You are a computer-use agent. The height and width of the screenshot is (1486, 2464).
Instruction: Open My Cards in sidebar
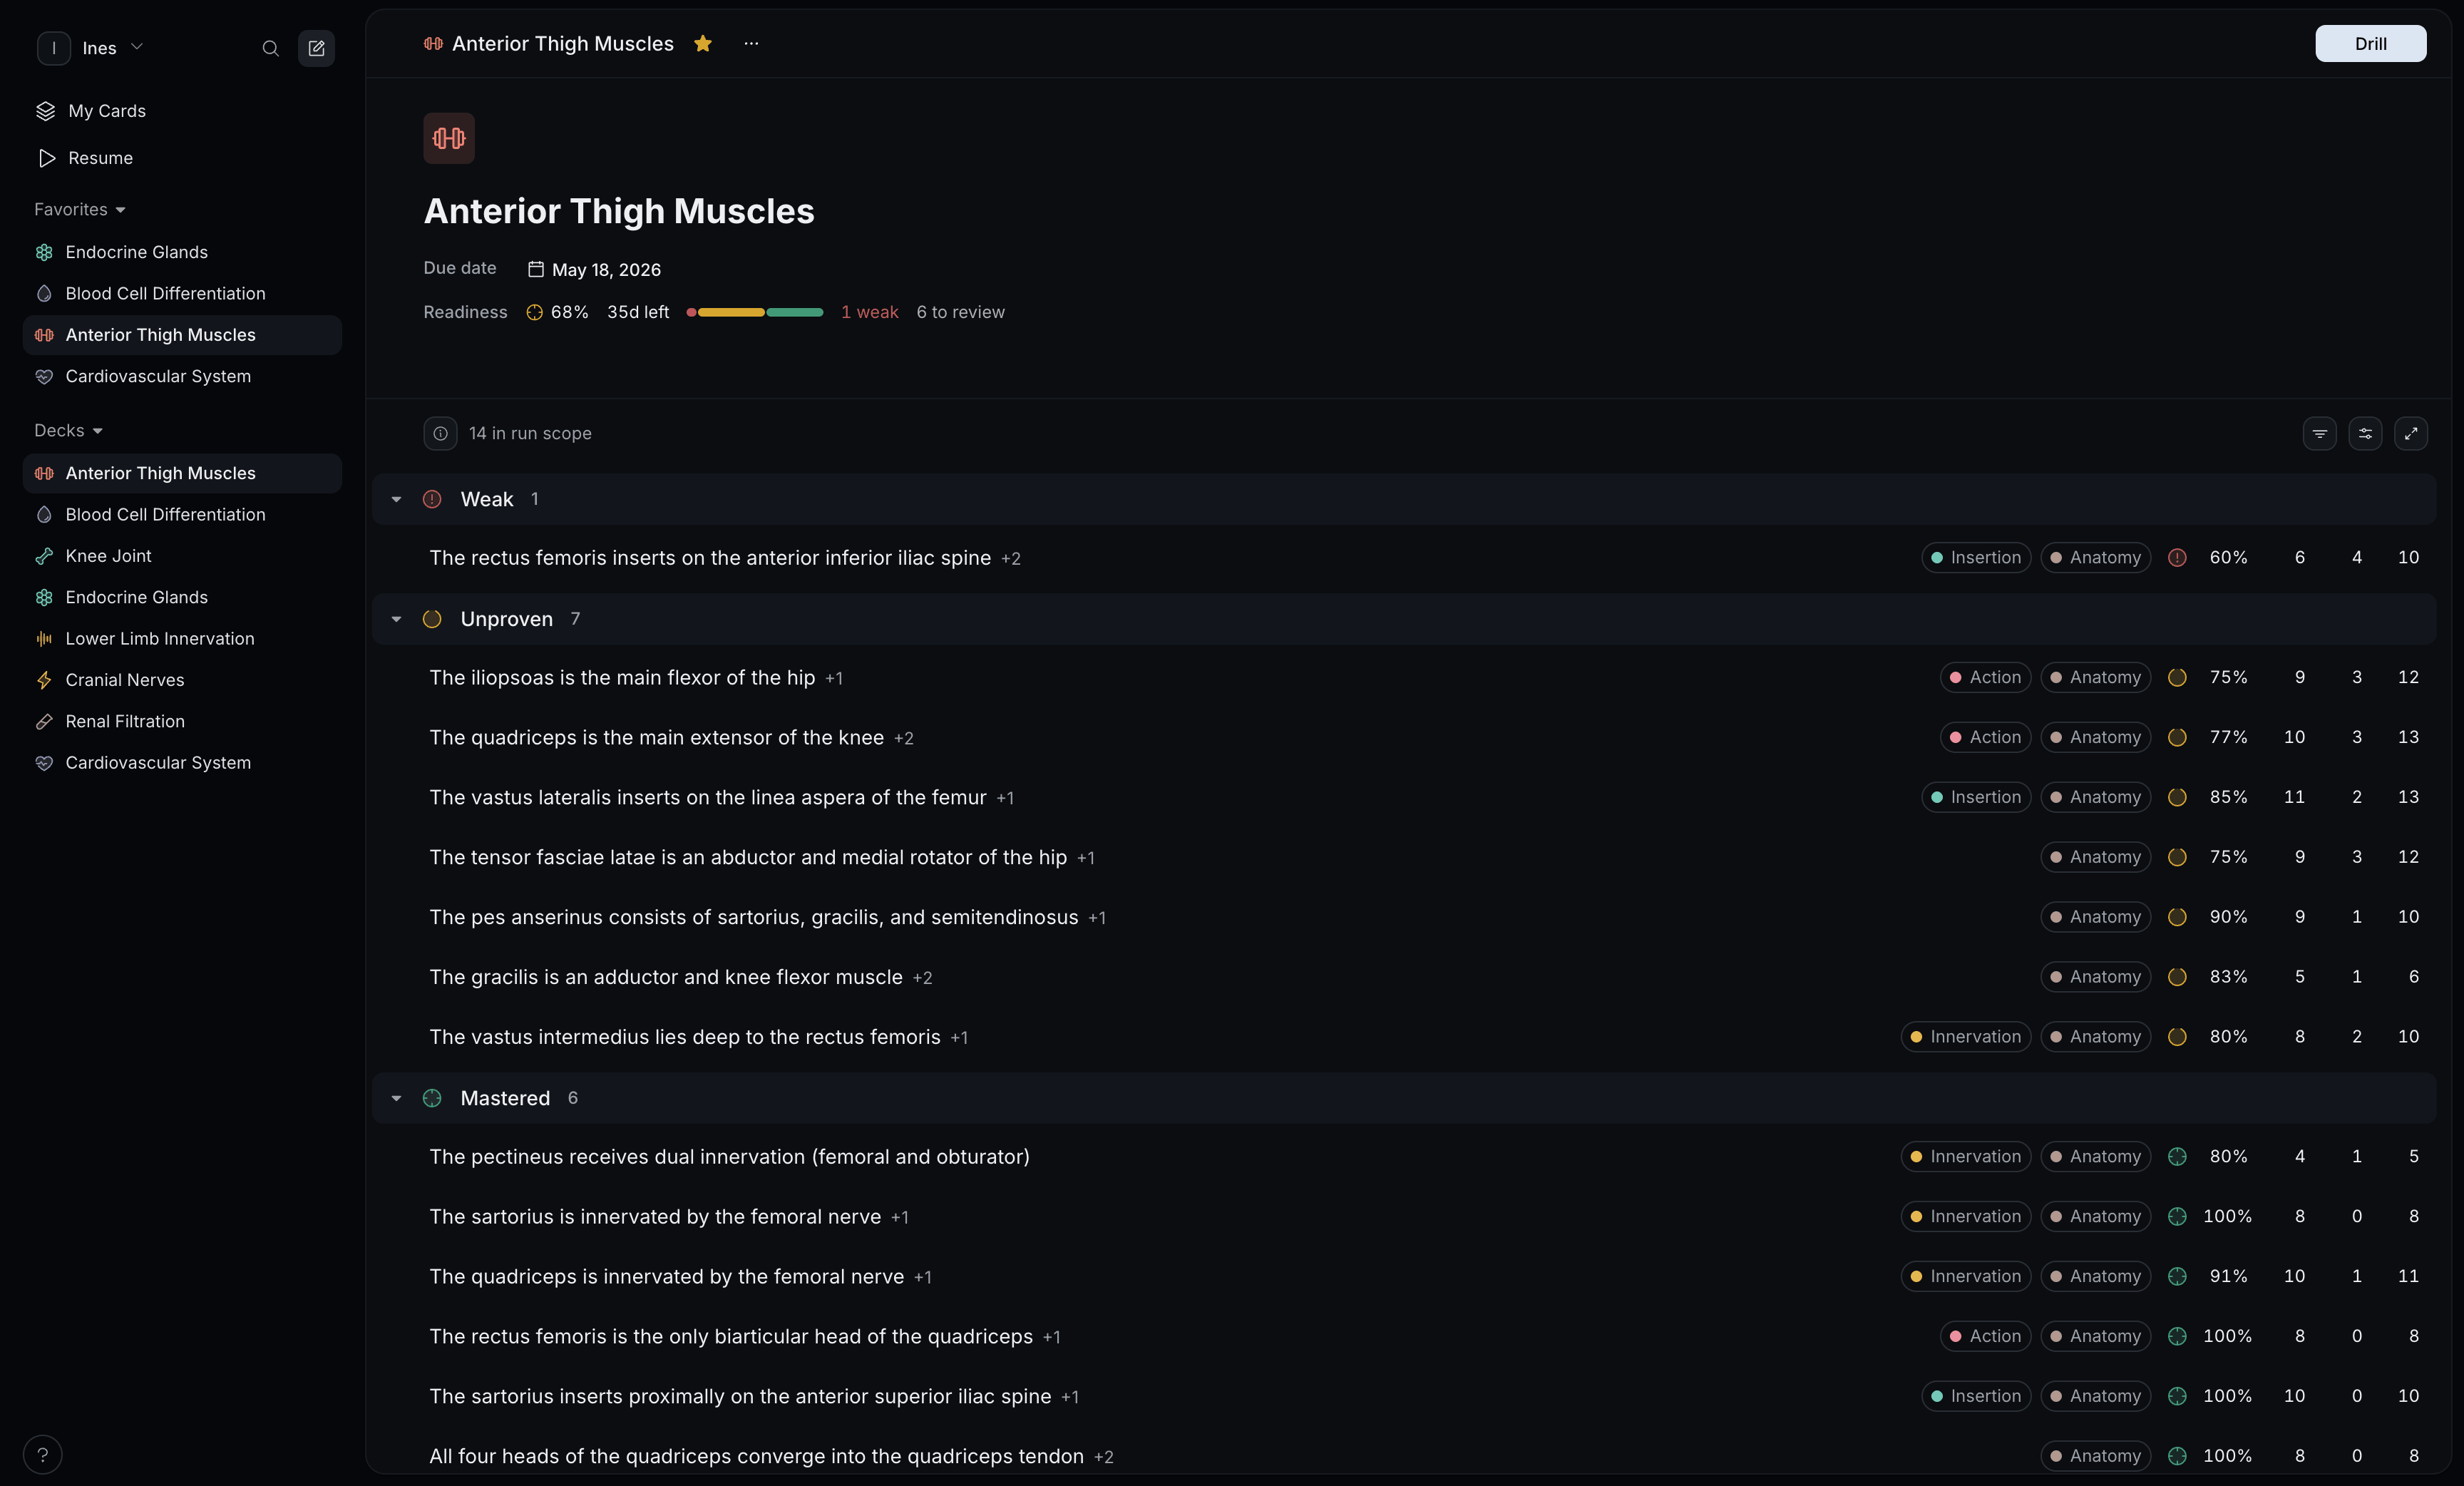[x=106, y=111]
